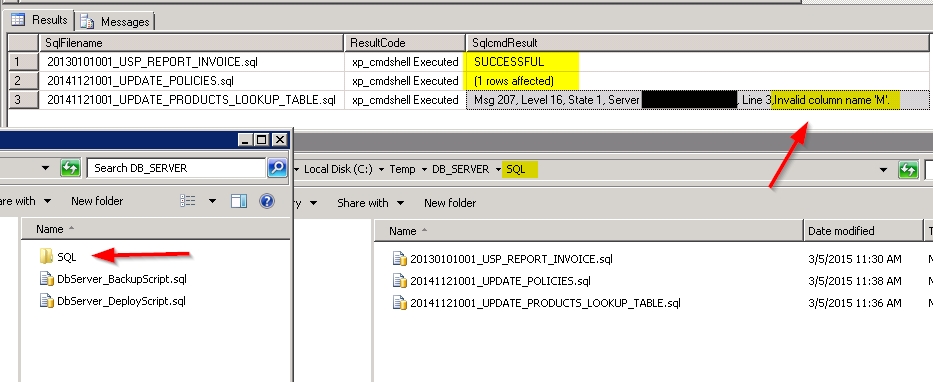Click DbServer_BackupScript.sql file icon
This screenshot has width=933, height=382.
[46, 278]
